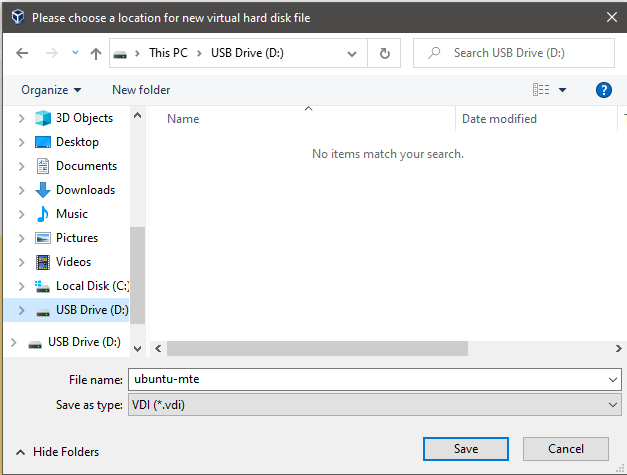Collapse folders with Hide Folders
This screenshot has width=627, height=475.
point(58,452)
